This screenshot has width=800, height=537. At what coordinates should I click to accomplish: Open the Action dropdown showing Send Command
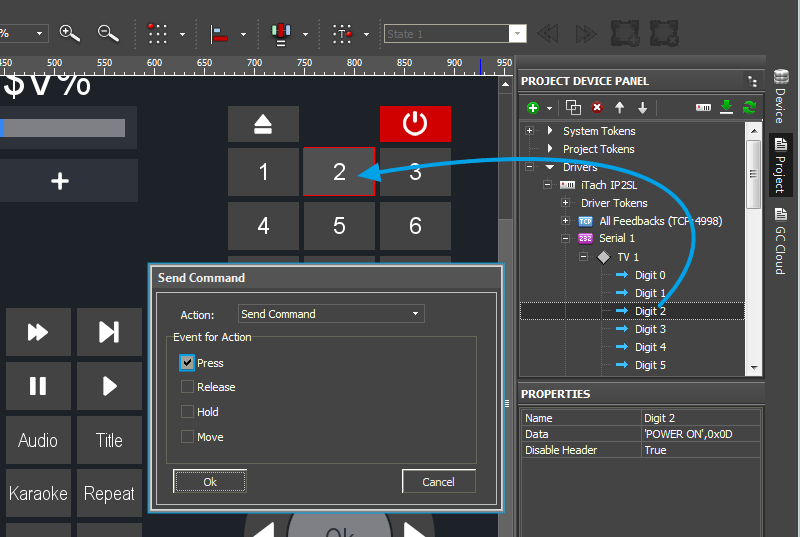point(331,314)
